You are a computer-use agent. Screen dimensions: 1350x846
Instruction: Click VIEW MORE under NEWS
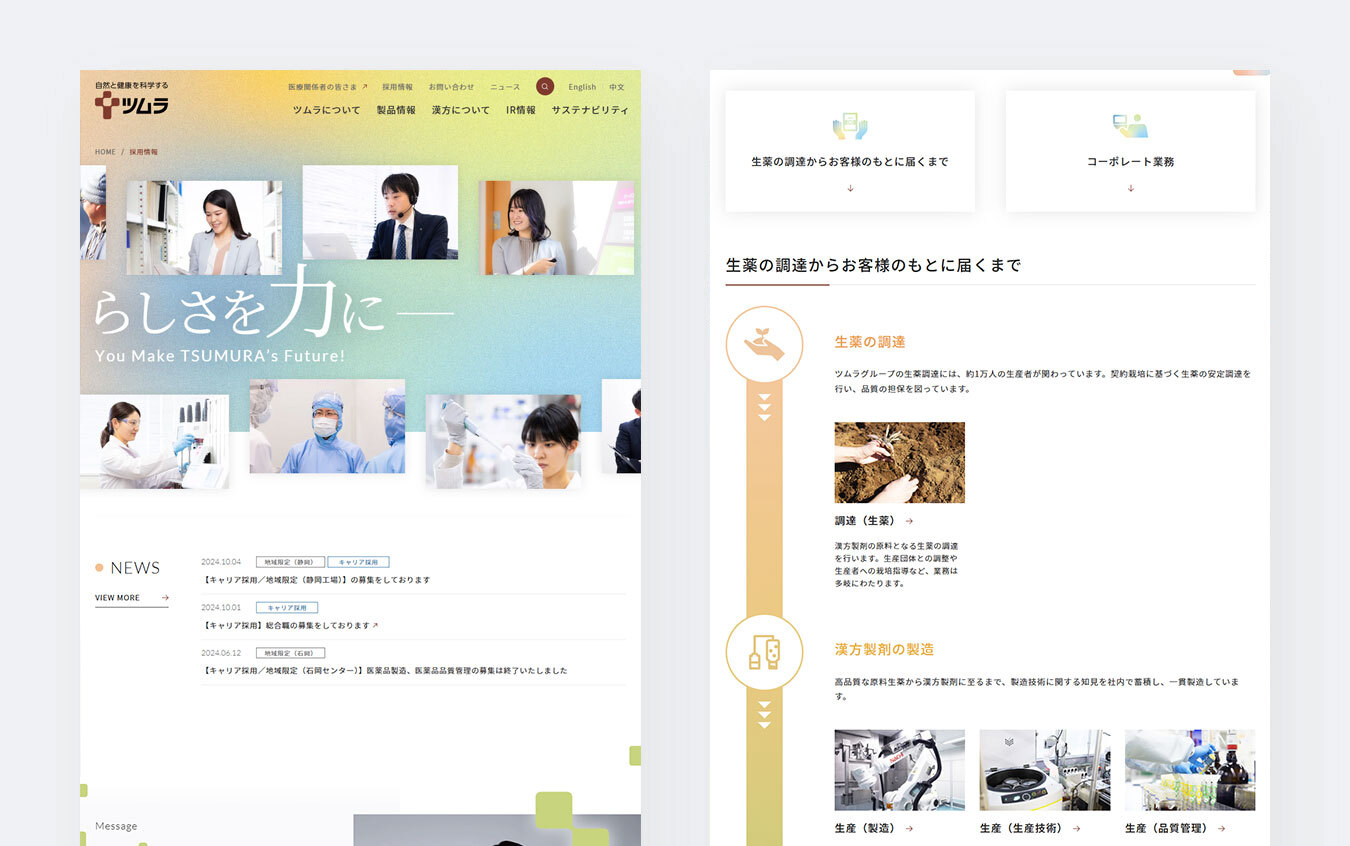[x=131, y=599]
